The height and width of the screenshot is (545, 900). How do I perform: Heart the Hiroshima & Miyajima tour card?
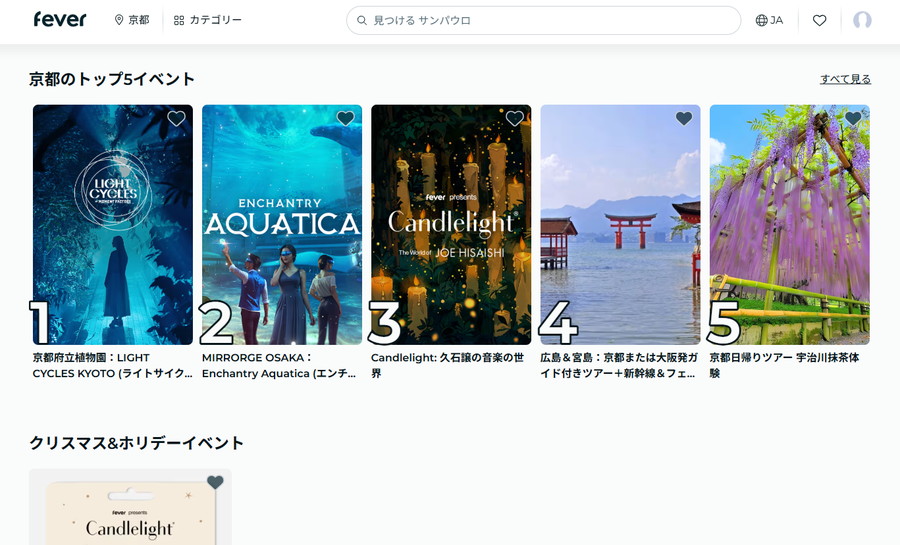coord(684,119)
